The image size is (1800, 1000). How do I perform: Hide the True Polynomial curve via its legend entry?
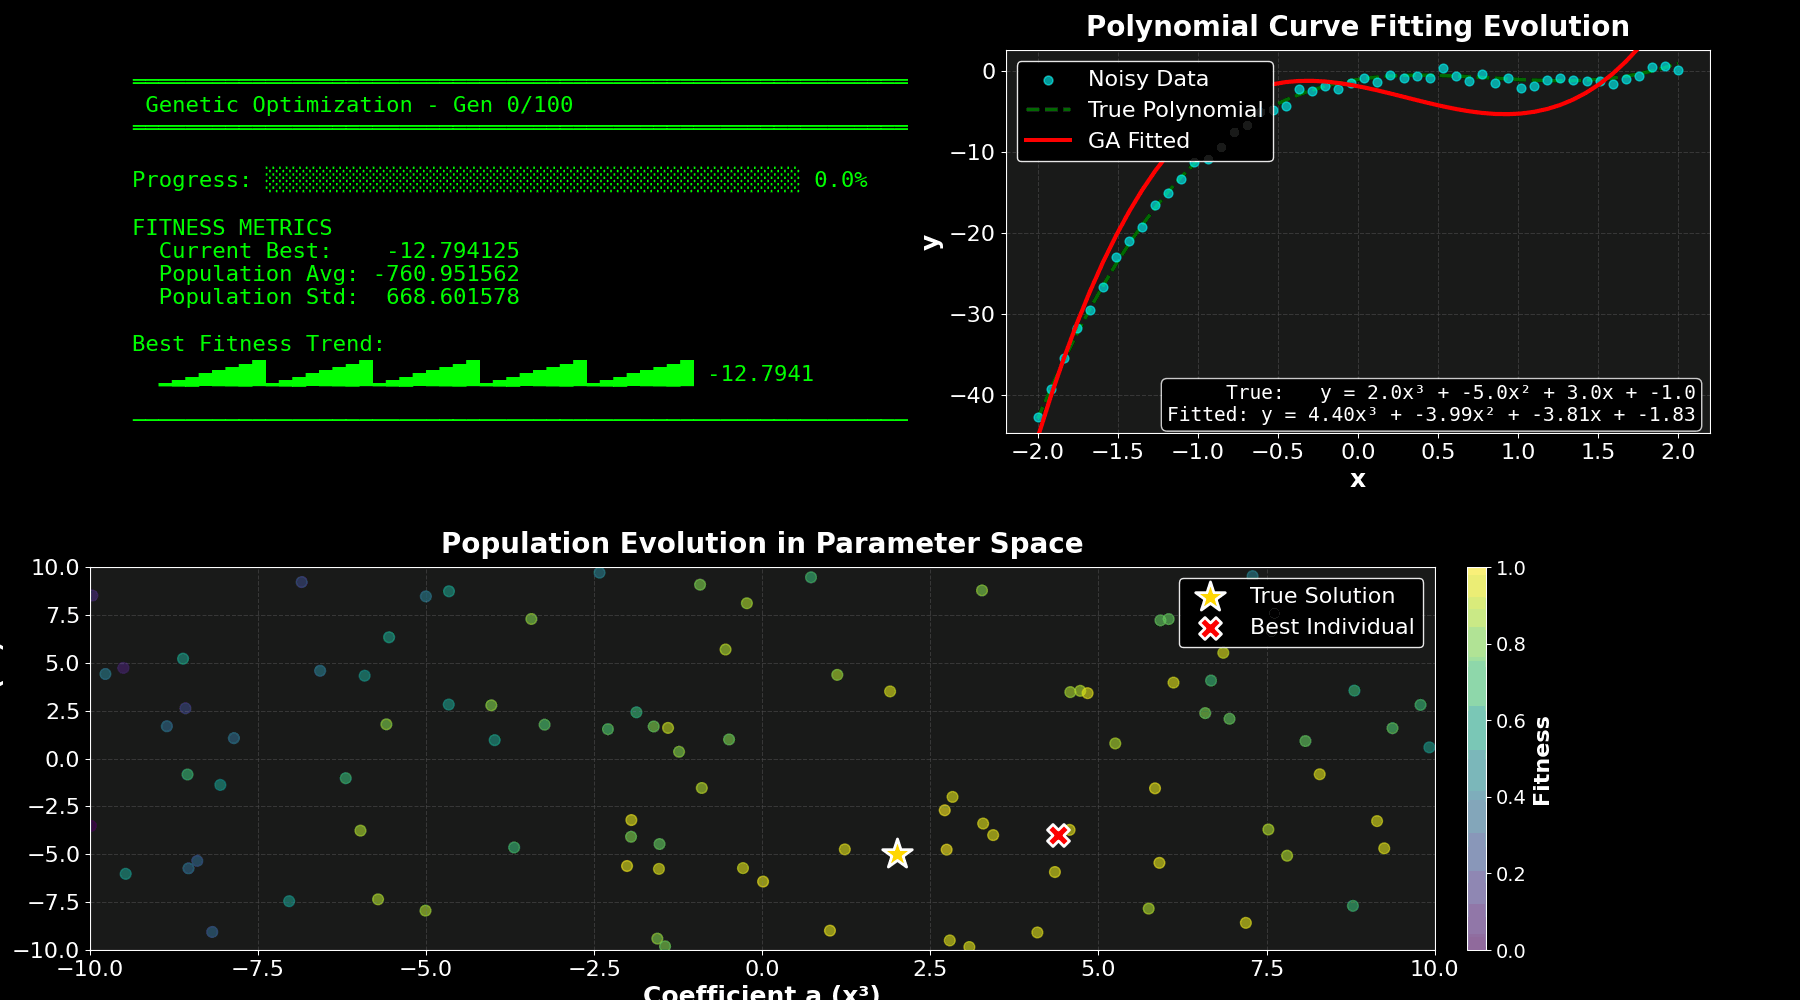pyautogui.click(x=1174, y=110)
